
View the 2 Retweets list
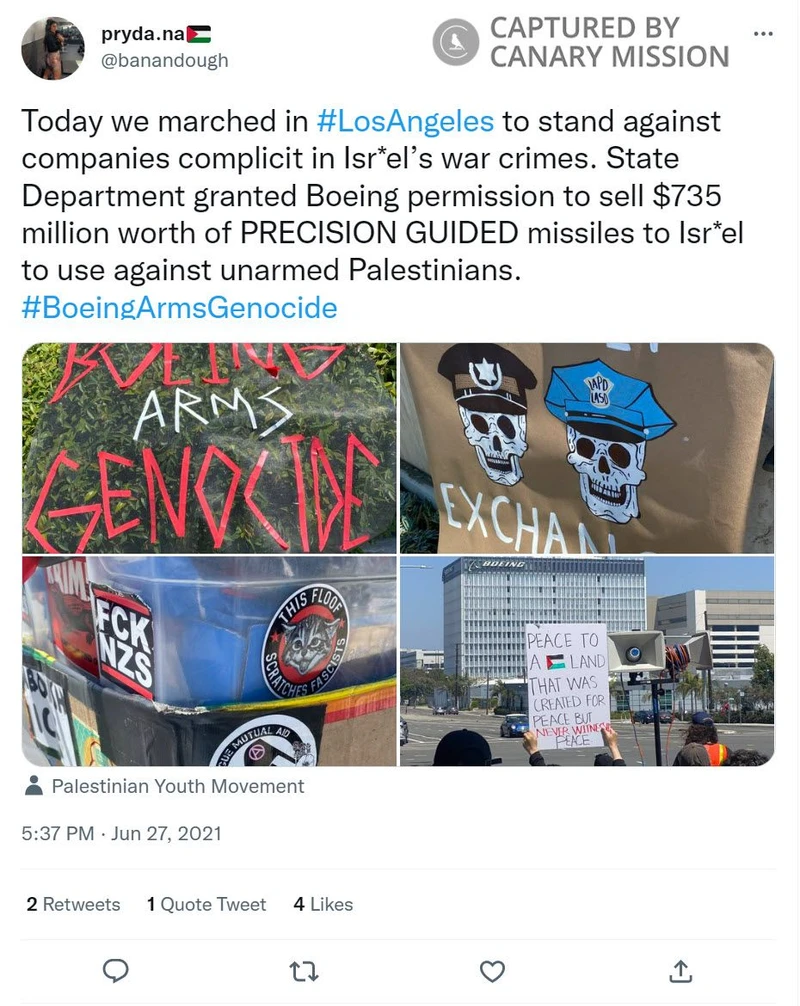[73, 904]
